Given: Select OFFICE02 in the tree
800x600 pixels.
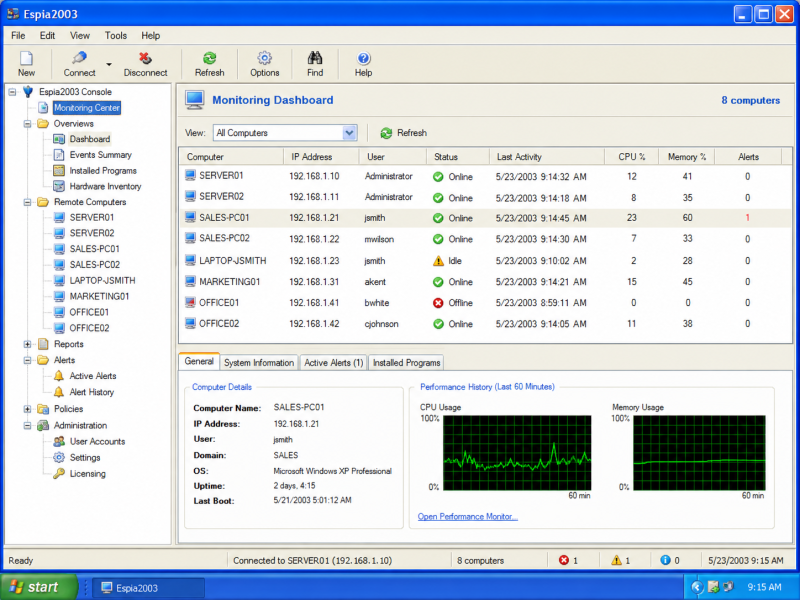Looking at the screenshot, I should (x=89, y=328).
